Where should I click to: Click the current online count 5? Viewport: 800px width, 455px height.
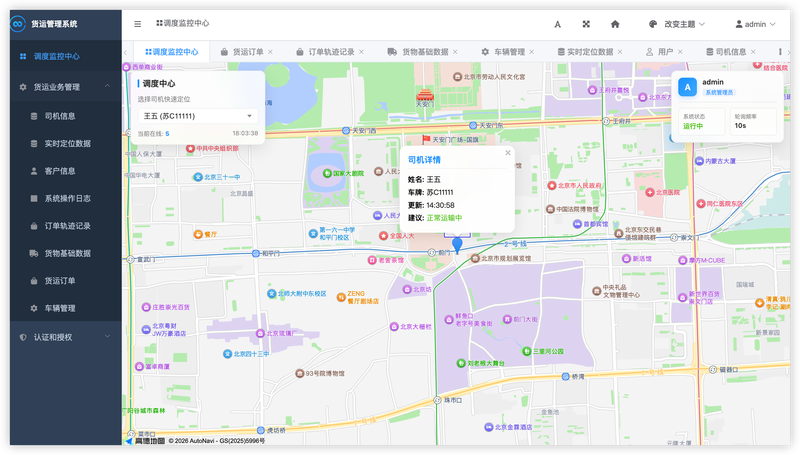pos(167,134)
